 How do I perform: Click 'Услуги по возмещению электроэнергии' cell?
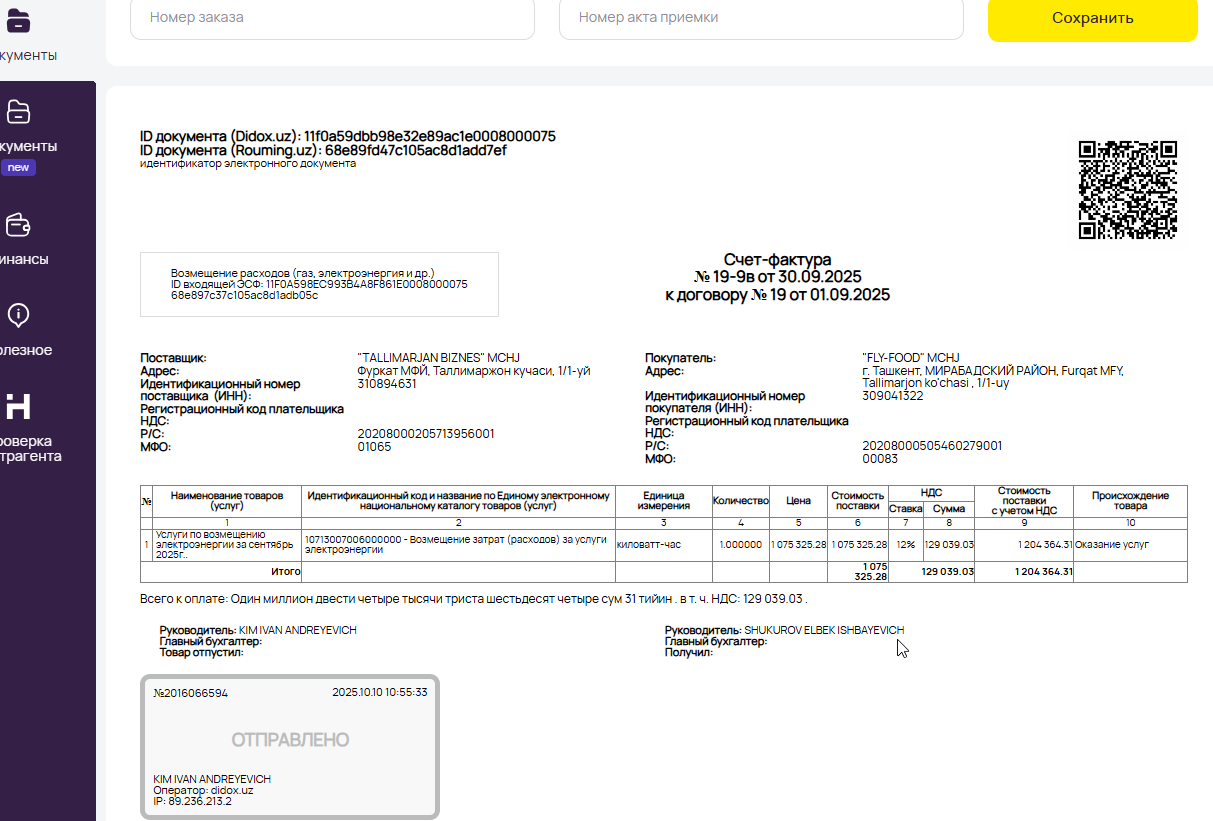click(227, 545)
